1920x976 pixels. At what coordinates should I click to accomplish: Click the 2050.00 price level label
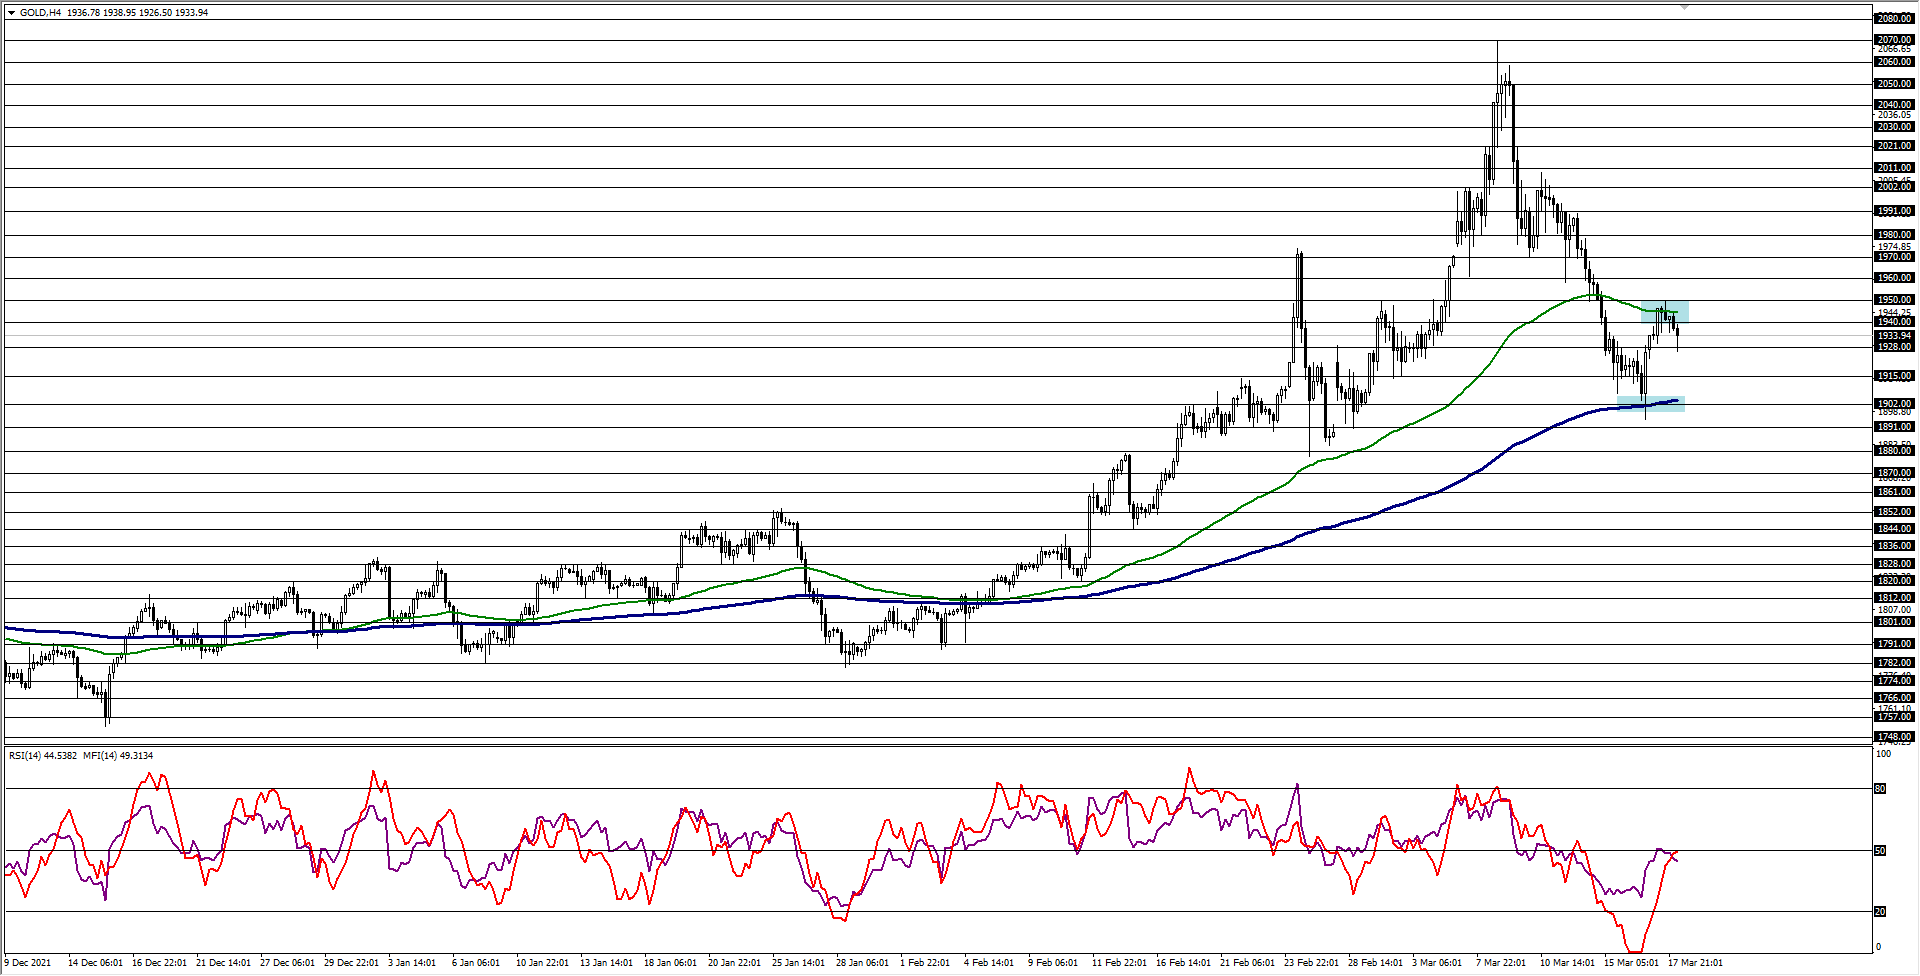(x=1894, y=84)
